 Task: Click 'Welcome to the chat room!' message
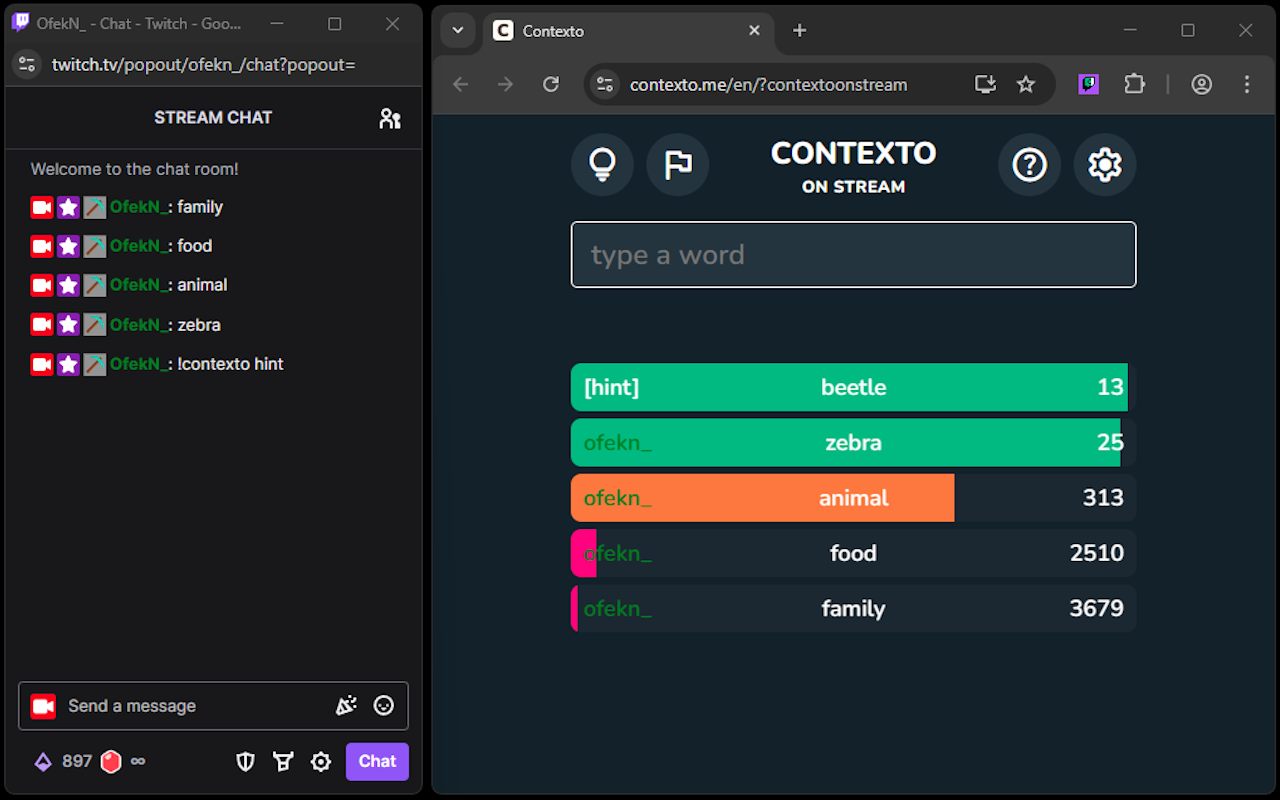135,169
